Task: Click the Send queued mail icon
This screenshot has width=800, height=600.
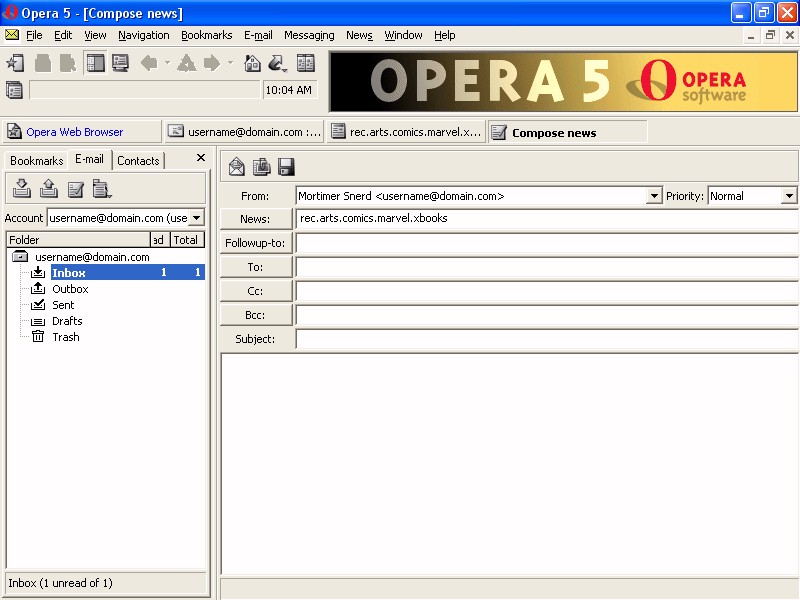Action: coord(48,188)
